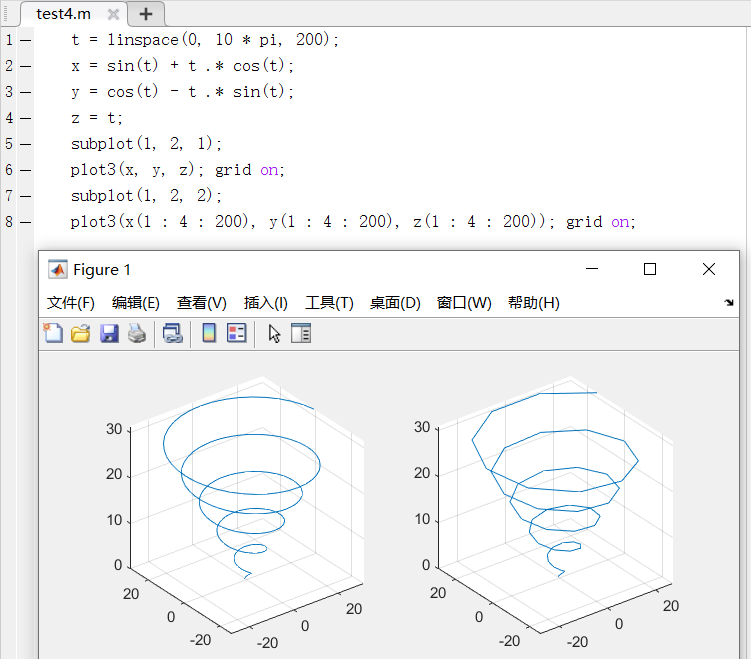Open the 插入(I) menu
The width and height of the screenshot is (751, 659).
pos(265,303)
